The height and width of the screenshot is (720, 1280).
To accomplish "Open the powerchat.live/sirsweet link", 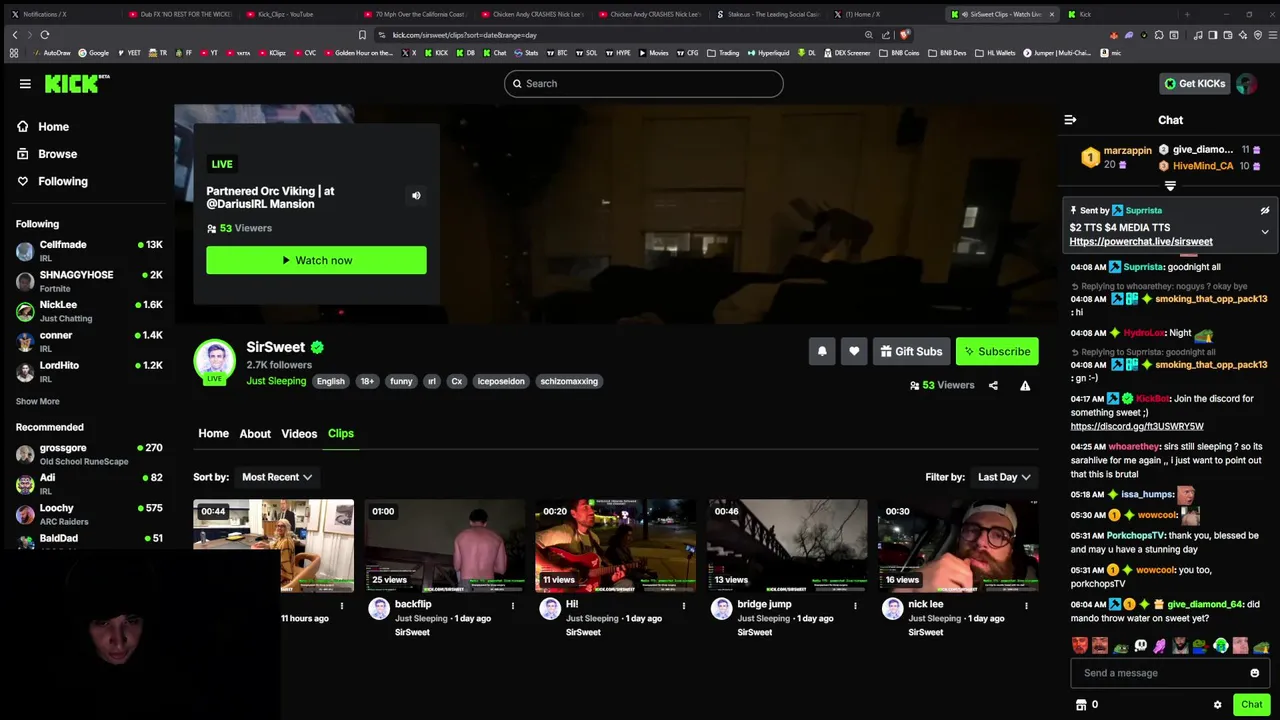I will pyautogui.click(x=1141, y=242).
